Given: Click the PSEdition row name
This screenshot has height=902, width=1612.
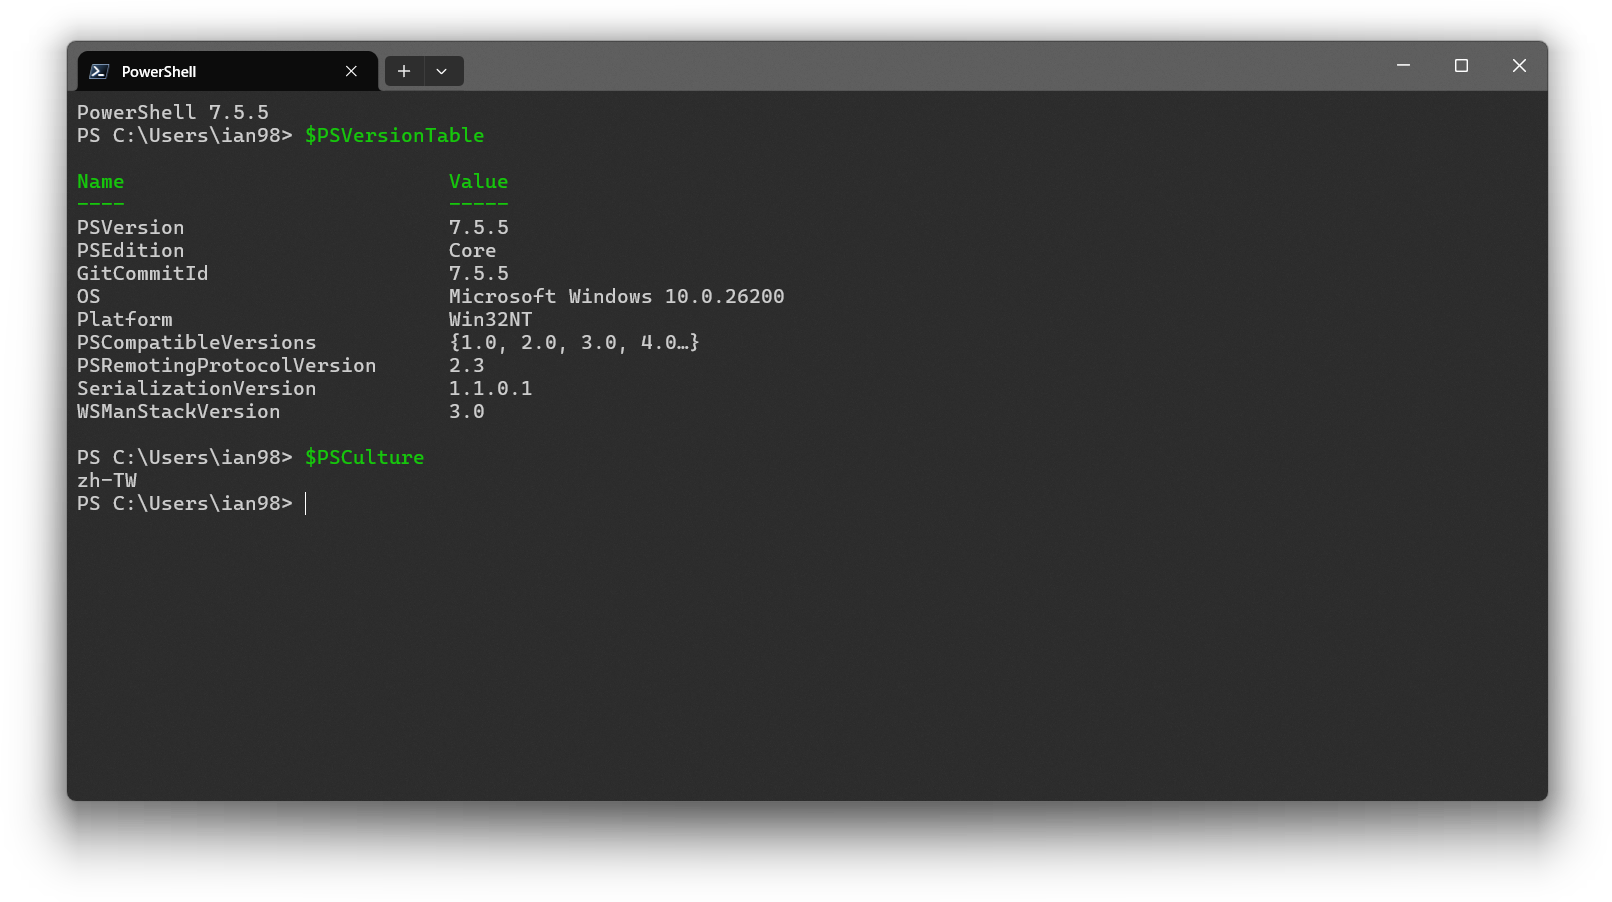Looking at the screenshot, I should (x=131, y=250).
